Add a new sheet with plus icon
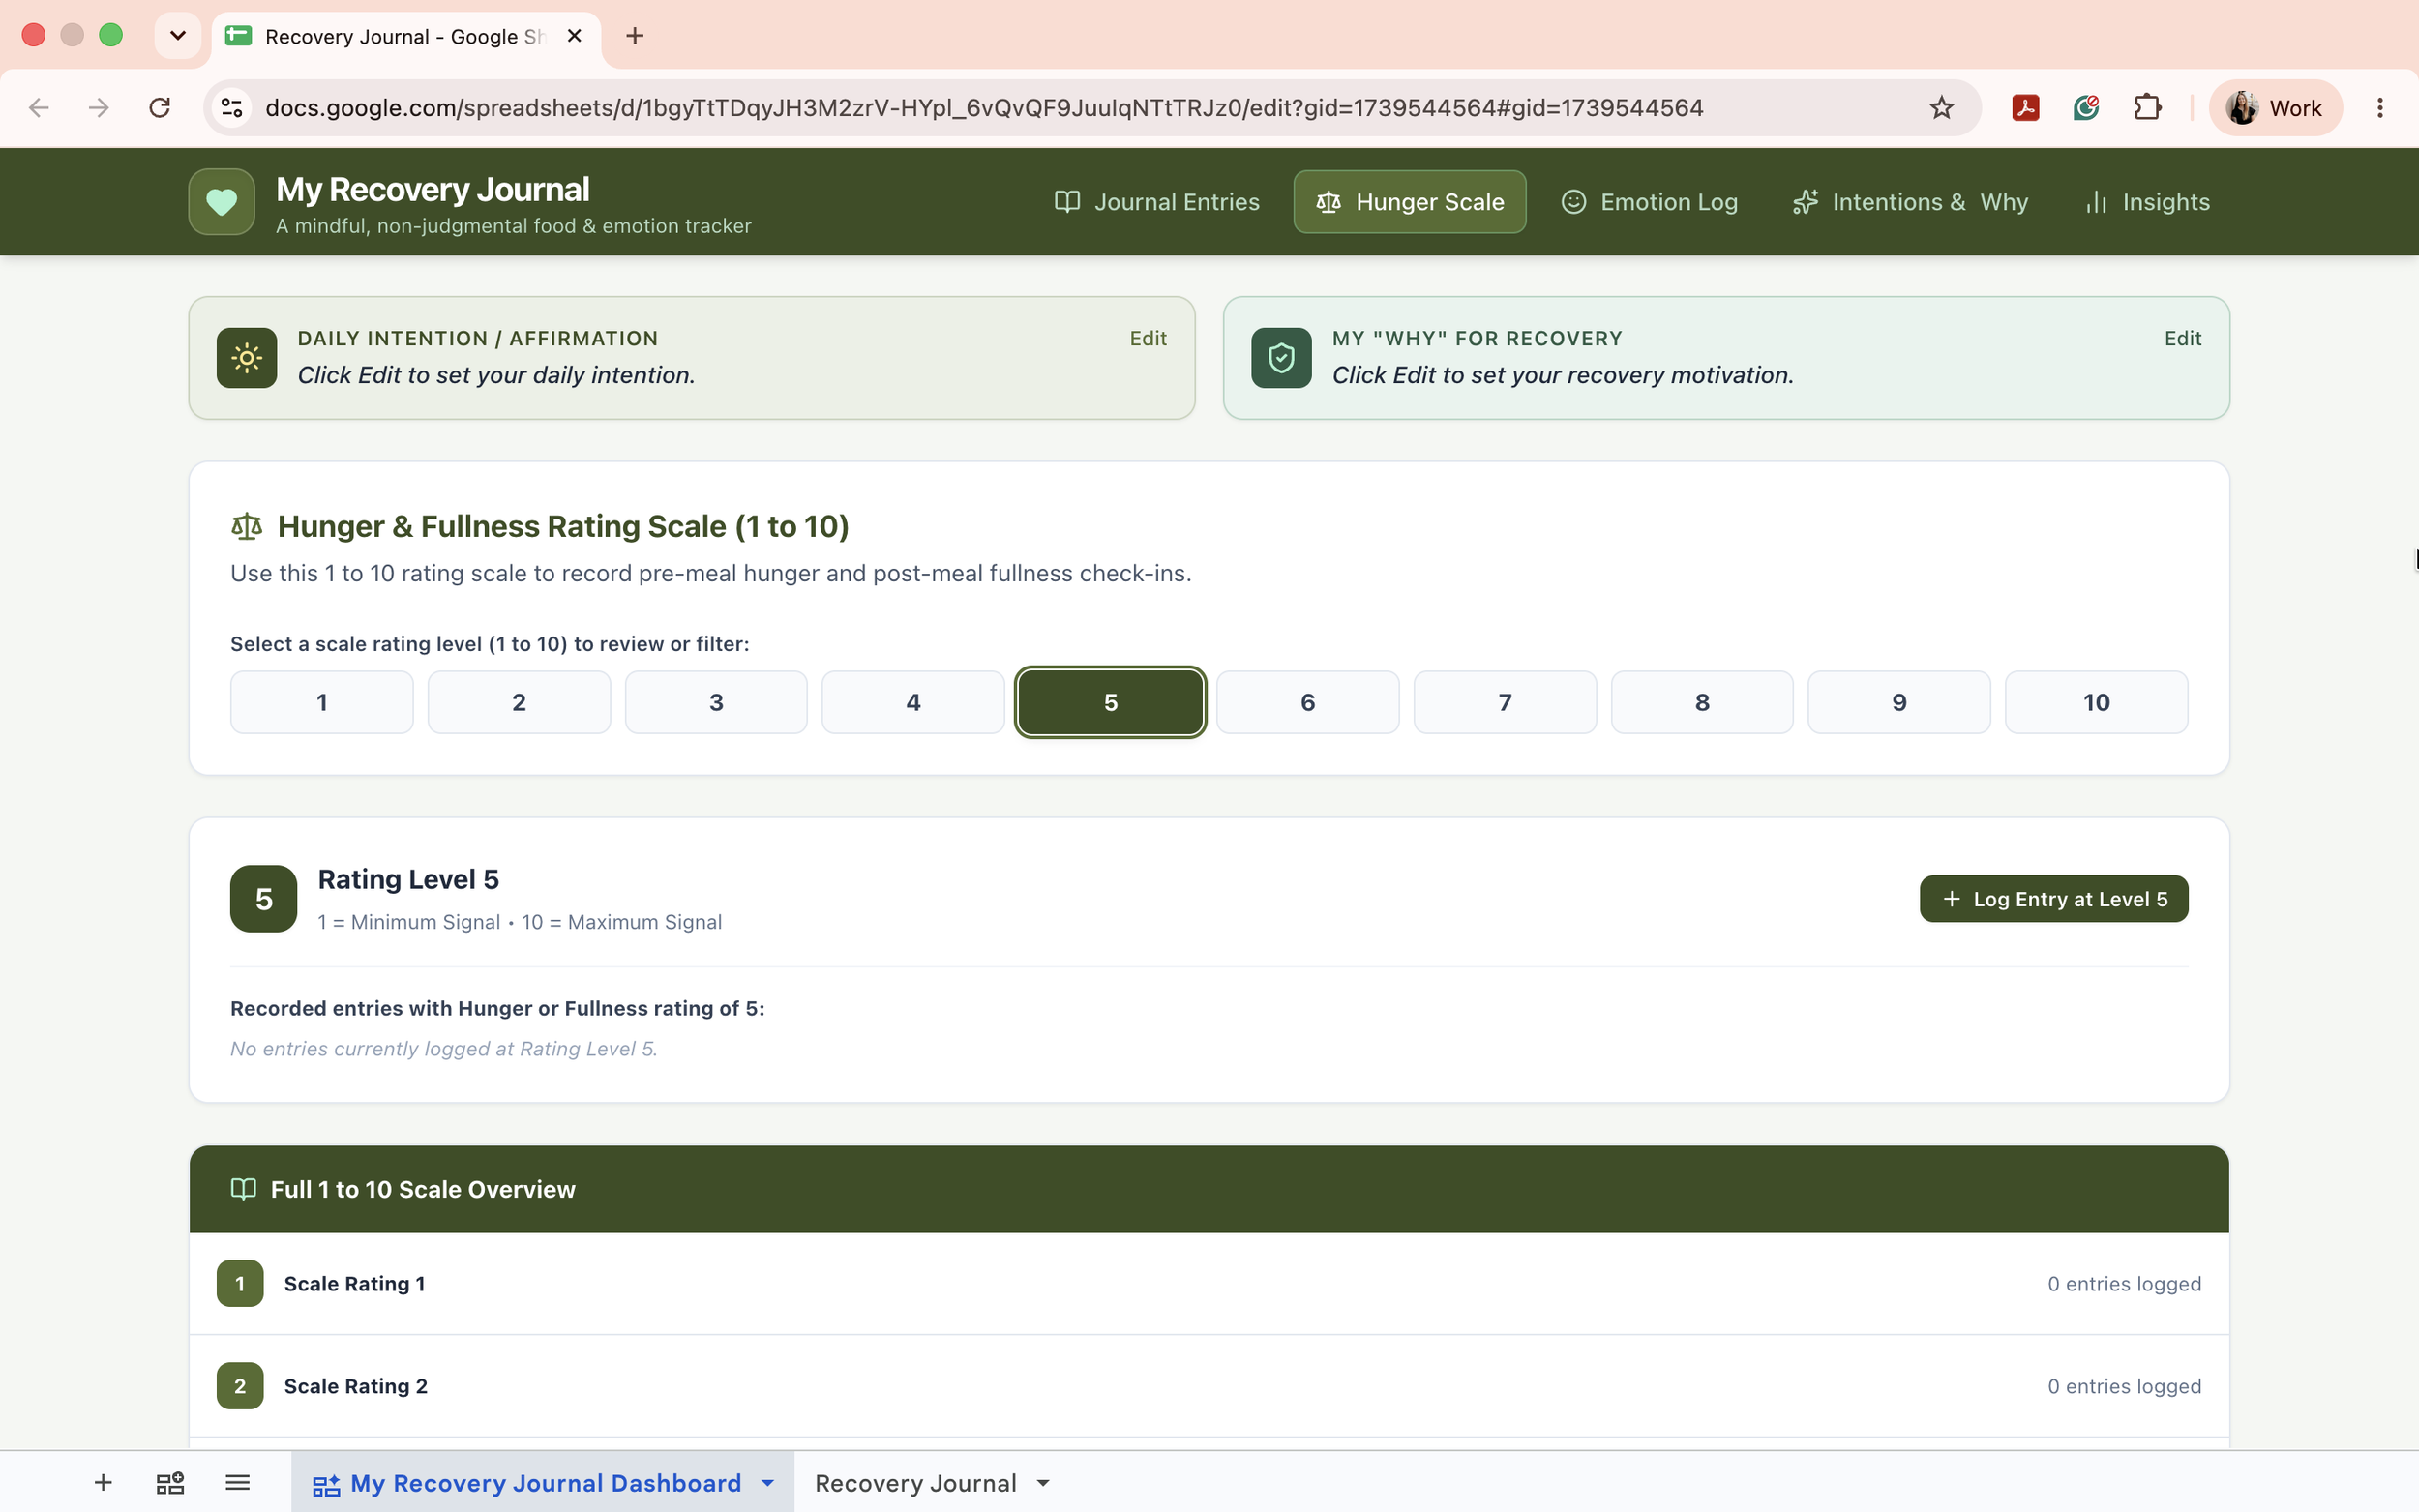2419x1512 pixels. 103,1482
